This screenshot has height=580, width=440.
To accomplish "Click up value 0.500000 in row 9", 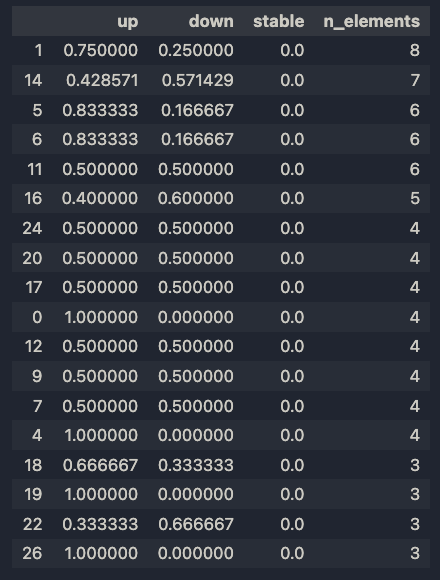I will [x=100, y=376].
